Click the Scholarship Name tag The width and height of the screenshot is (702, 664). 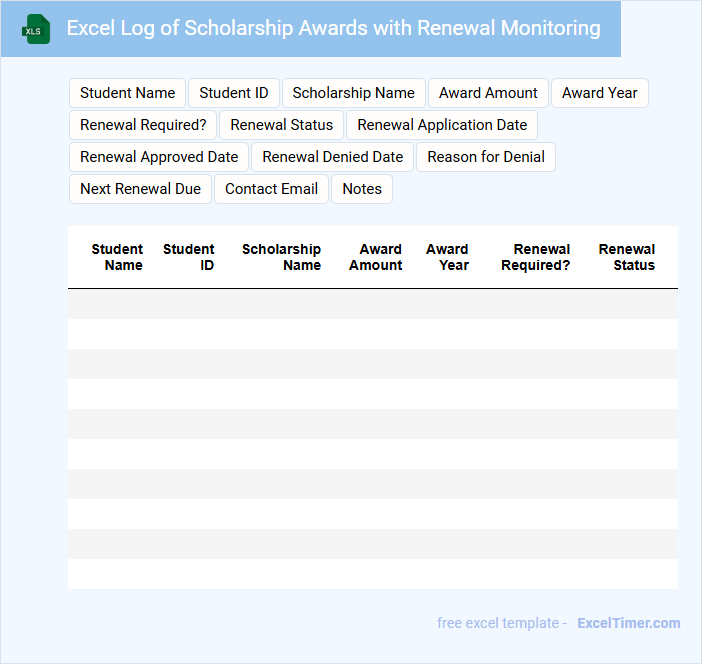tap(353, 93)
